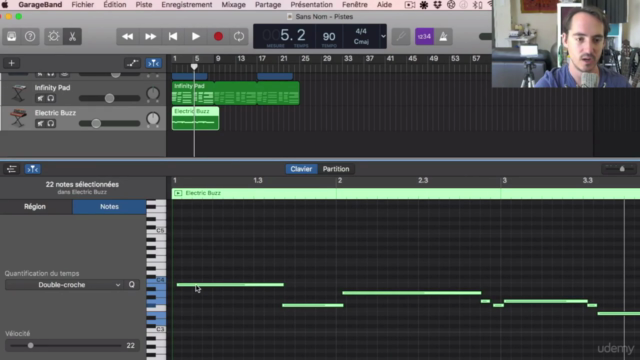Adjust the editor horizontal zoom slider
This screenshot has width=640, height=360.
coord(619,169)
